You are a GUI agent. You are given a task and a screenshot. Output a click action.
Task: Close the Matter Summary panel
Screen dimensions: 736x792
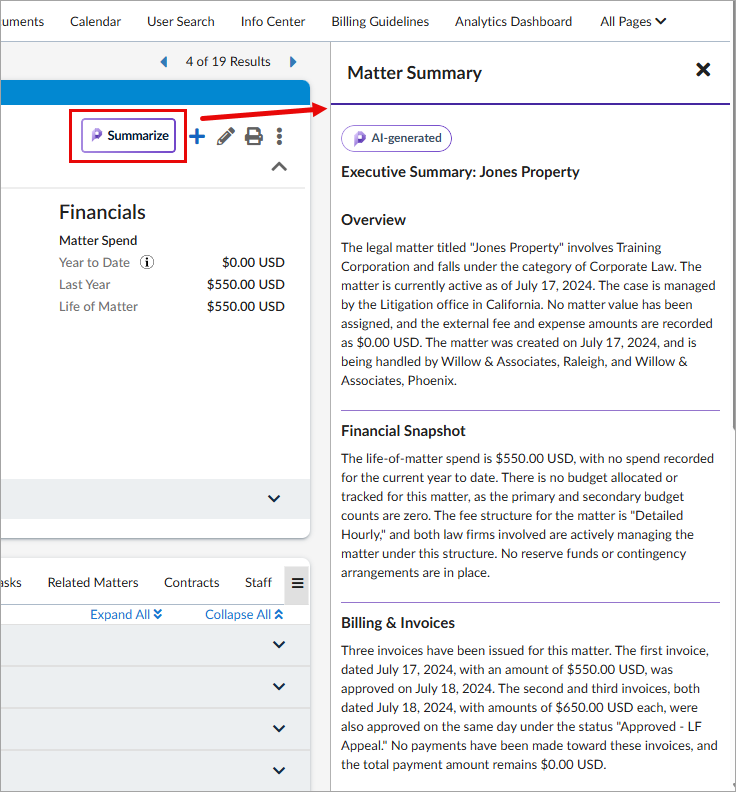703,70
